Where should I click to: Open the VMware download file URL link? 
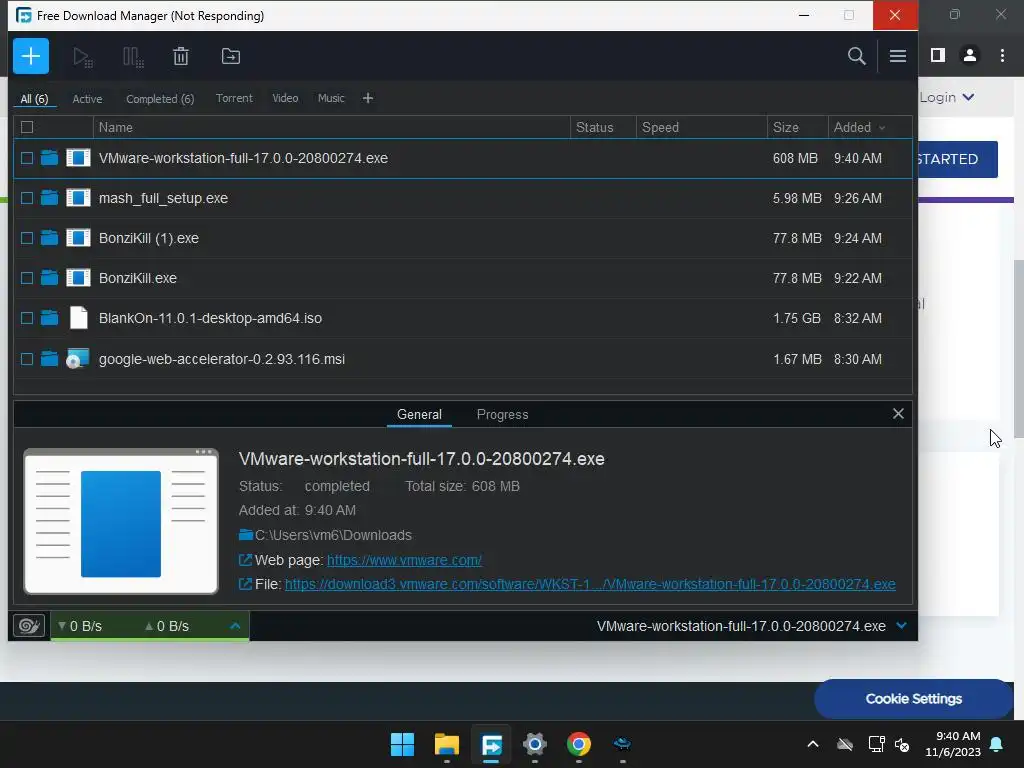point(590,584)
